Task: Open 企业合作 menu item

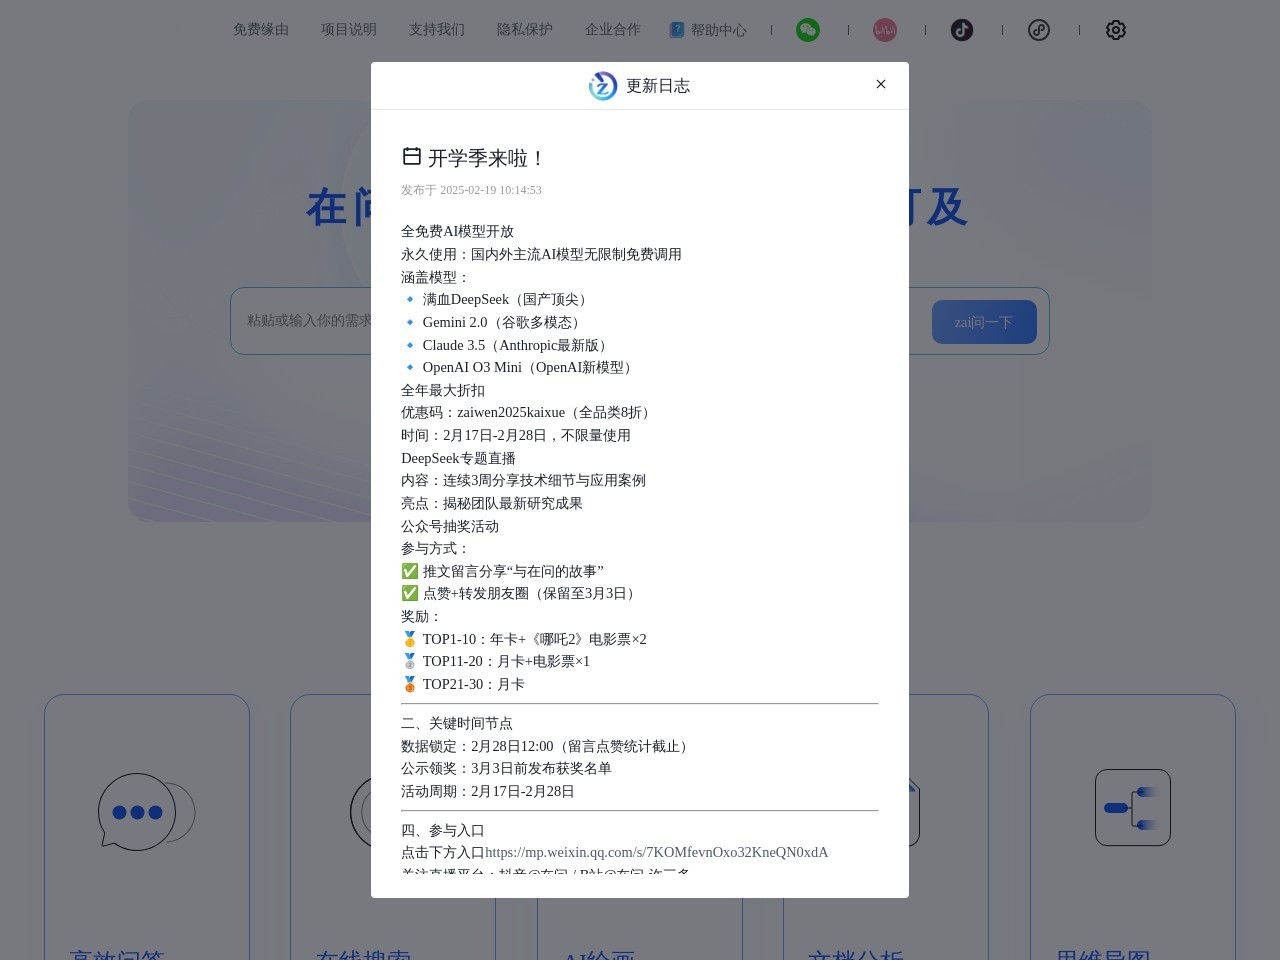Action: point(613,30)
